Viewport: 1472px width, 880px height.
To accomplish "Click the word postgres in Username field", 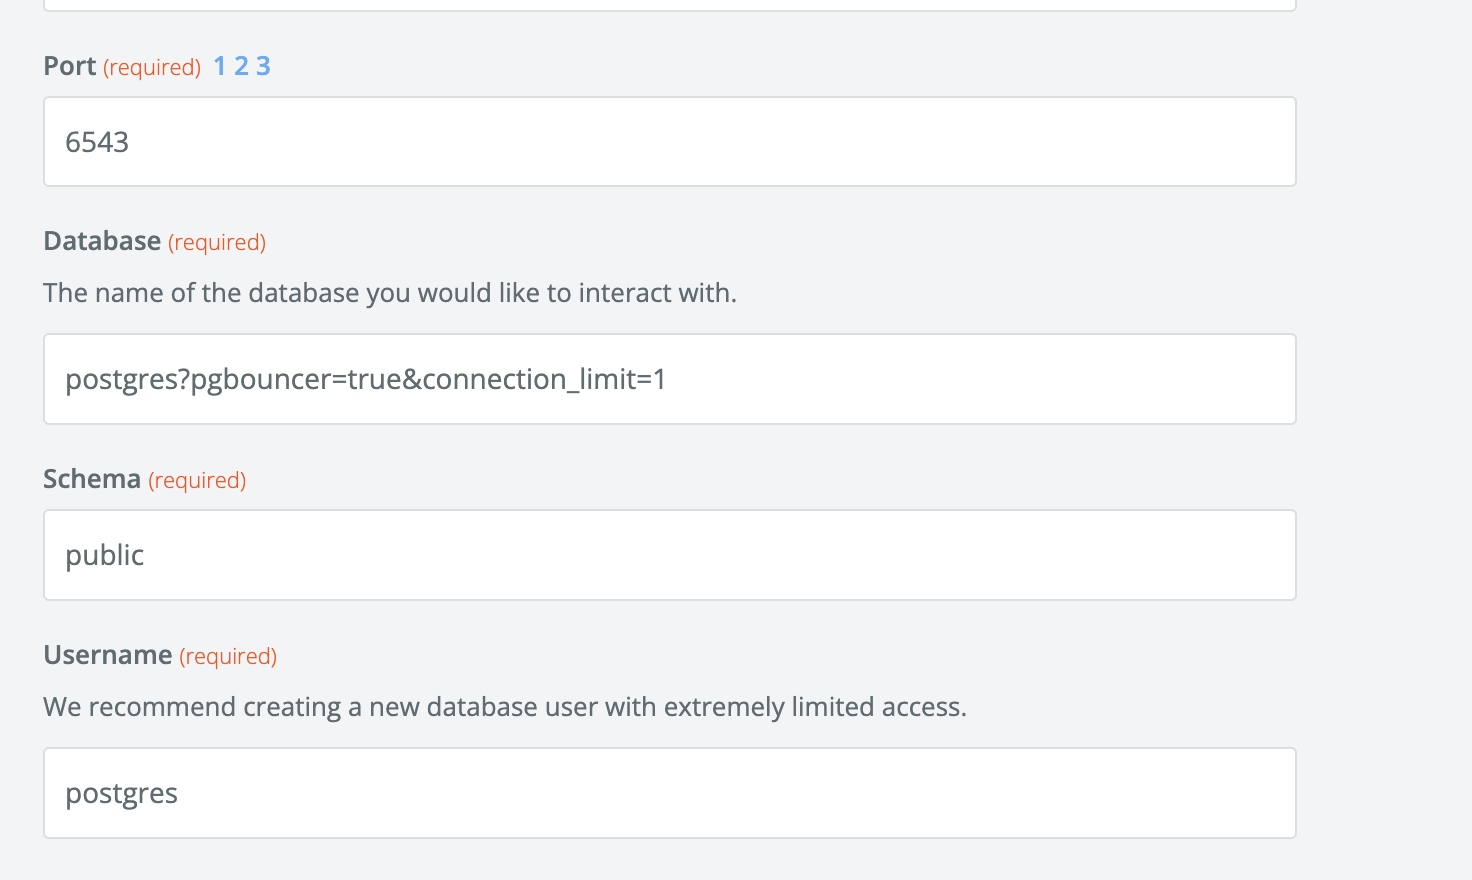I will 121,793.
